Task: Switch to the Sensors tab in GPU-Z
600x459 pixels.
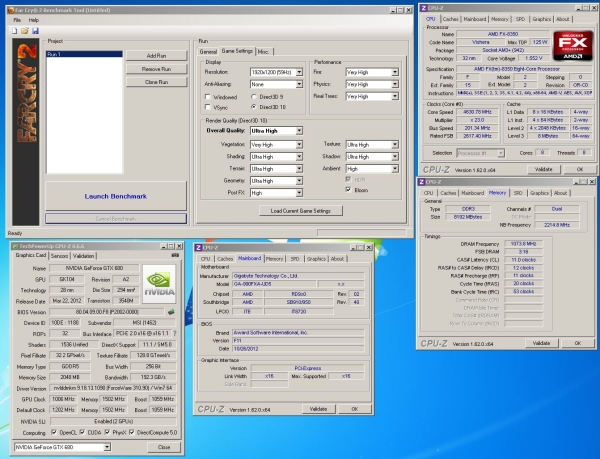Action: (x=59, y=256)
